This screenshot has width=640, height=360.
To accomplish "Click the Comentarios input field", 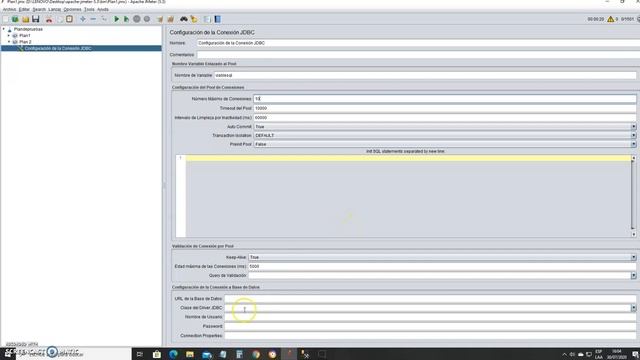I will 418,54.
